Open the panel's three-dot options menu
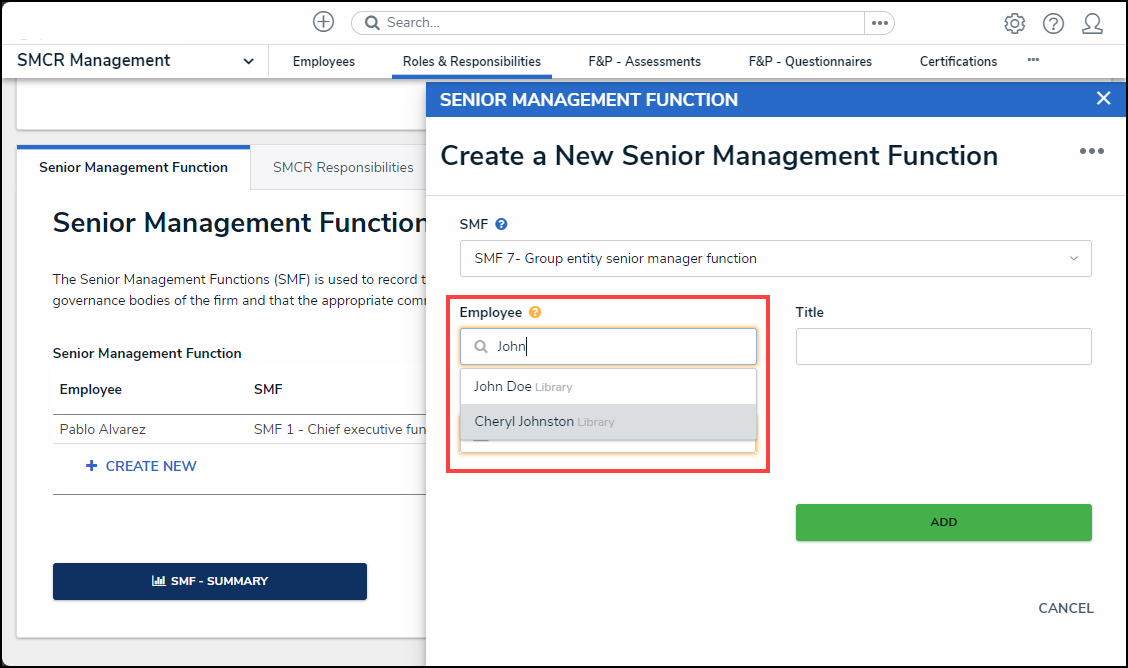1128x668 pixels. pyautogui.click(x=1091, y=151)
